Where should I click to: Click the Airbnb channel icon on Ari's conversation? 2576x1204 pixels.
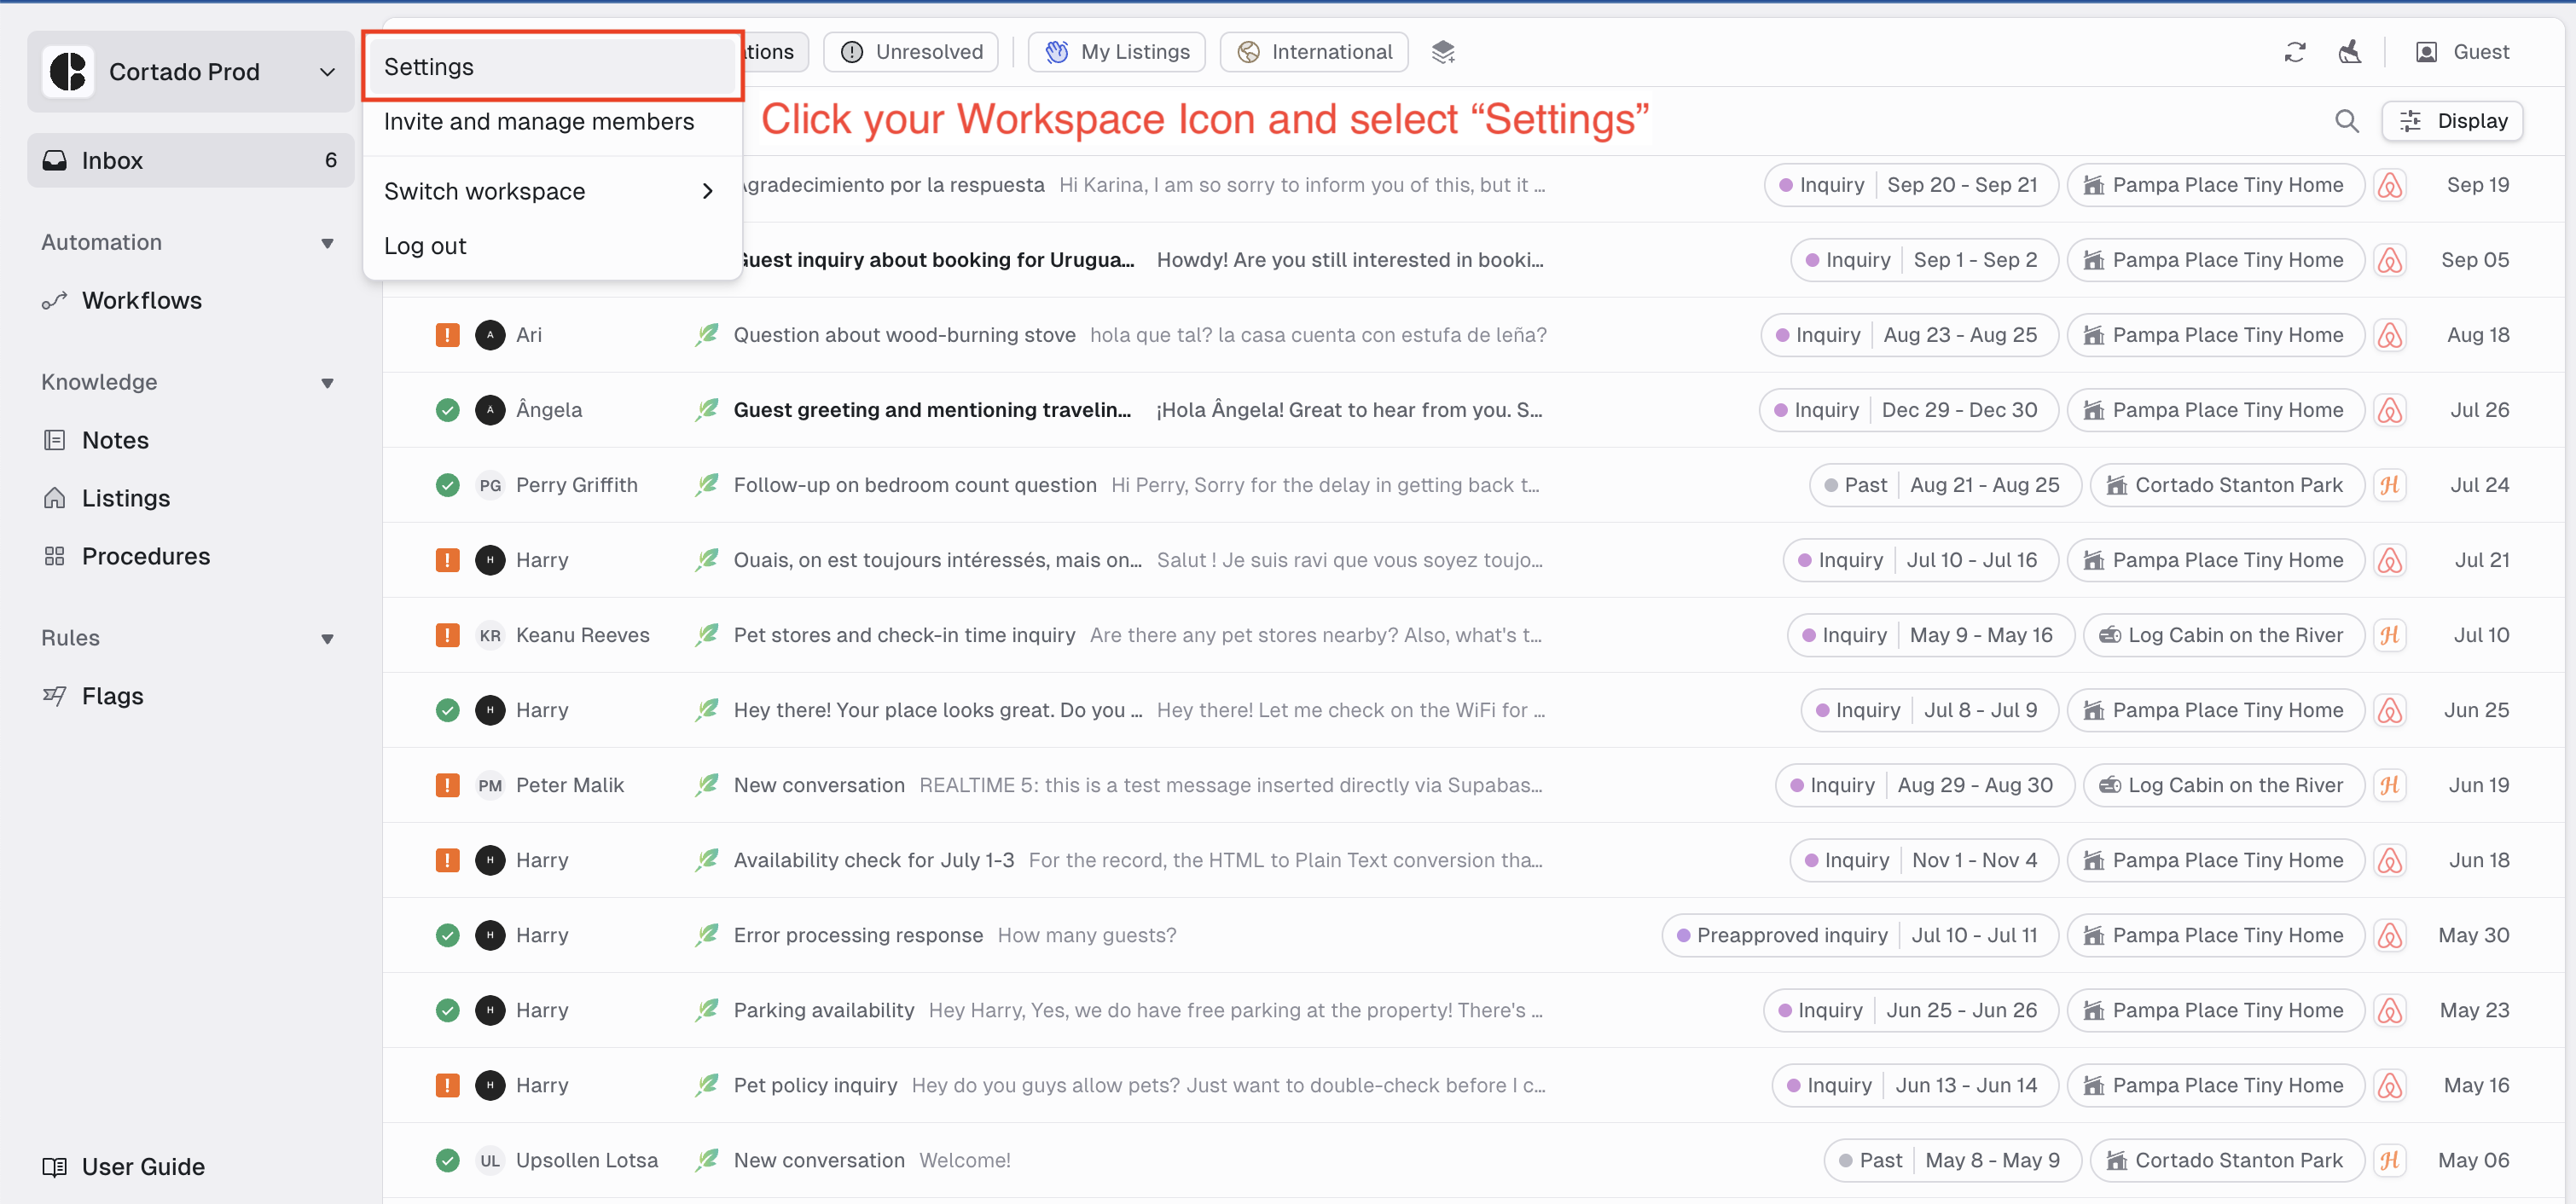point(2391,335)
